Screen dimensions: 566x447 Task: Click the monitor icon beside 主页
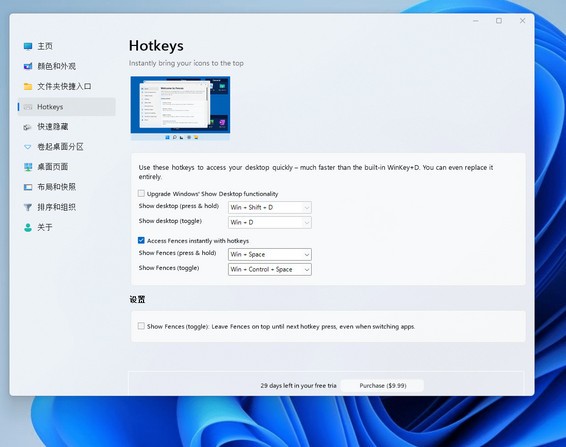pos(28,46)
